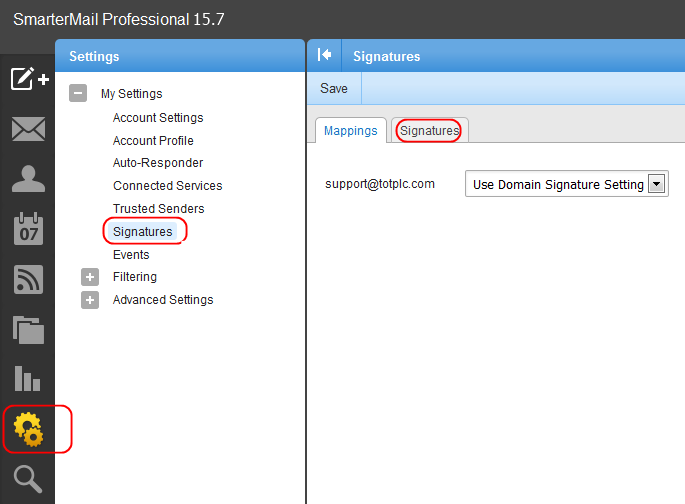685x504 pixels.
Task: Open the reports bar chart icon
Action: [27, 378]
